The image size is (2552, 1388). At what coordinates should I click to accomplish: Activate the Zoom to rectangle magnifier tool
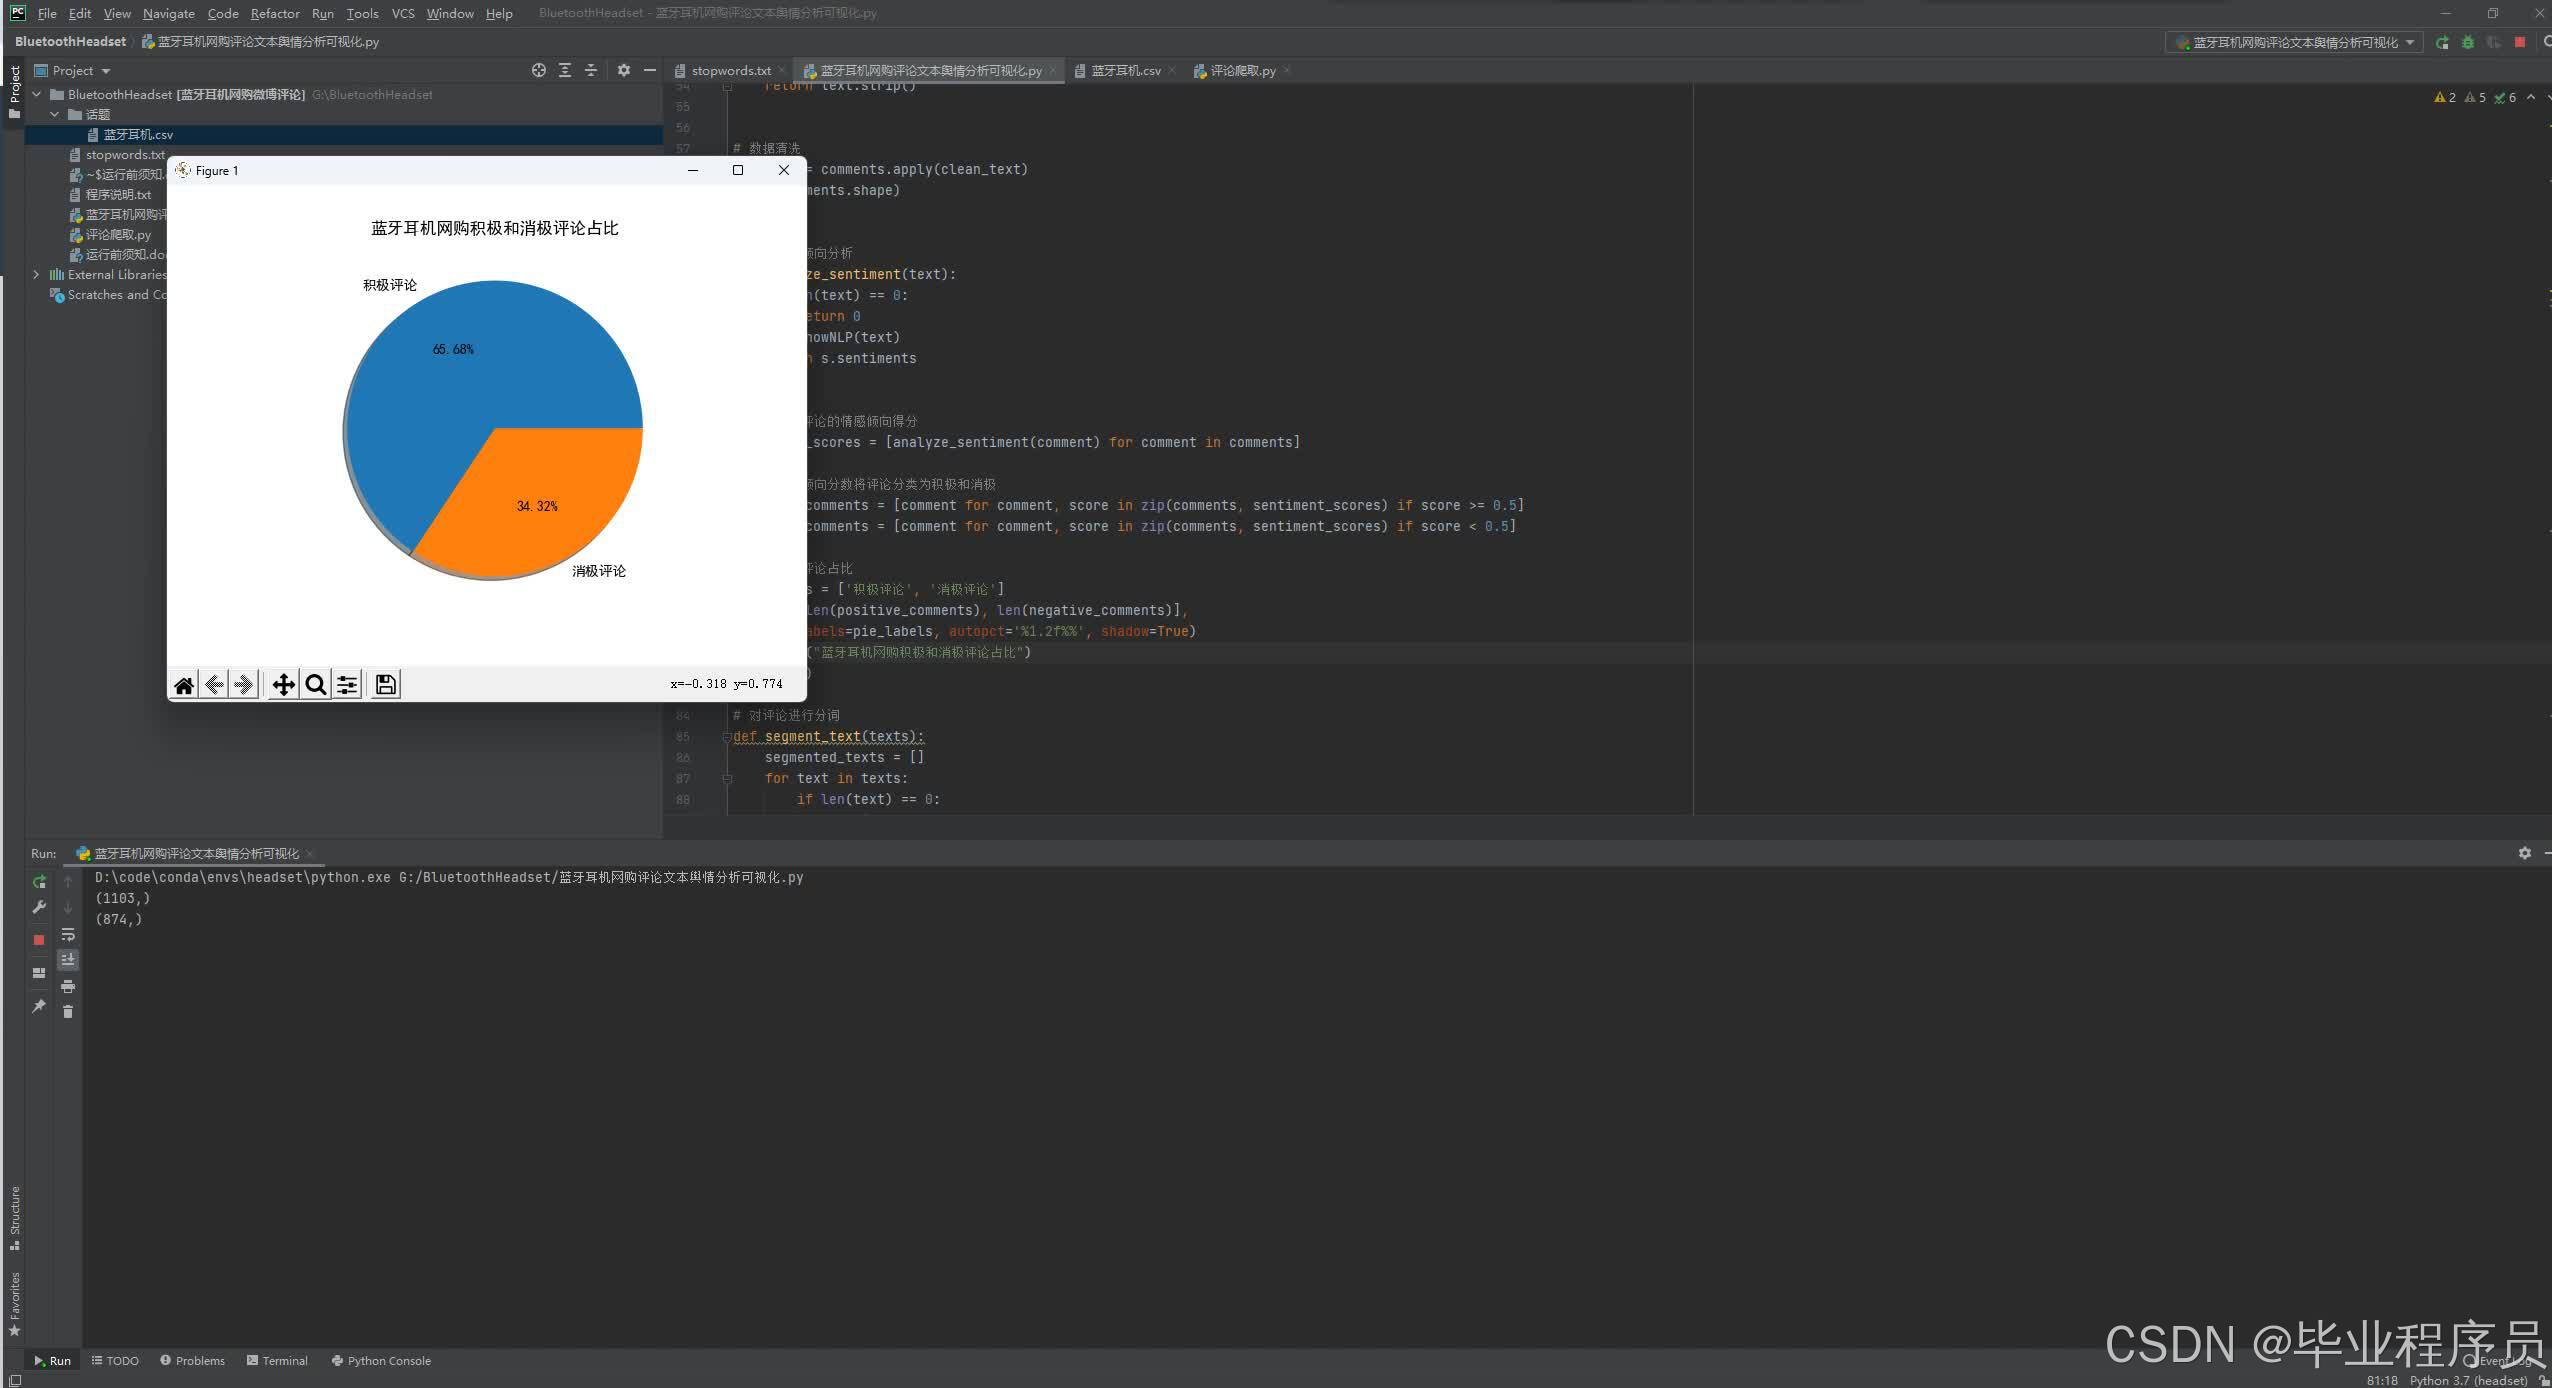(316, 685)
